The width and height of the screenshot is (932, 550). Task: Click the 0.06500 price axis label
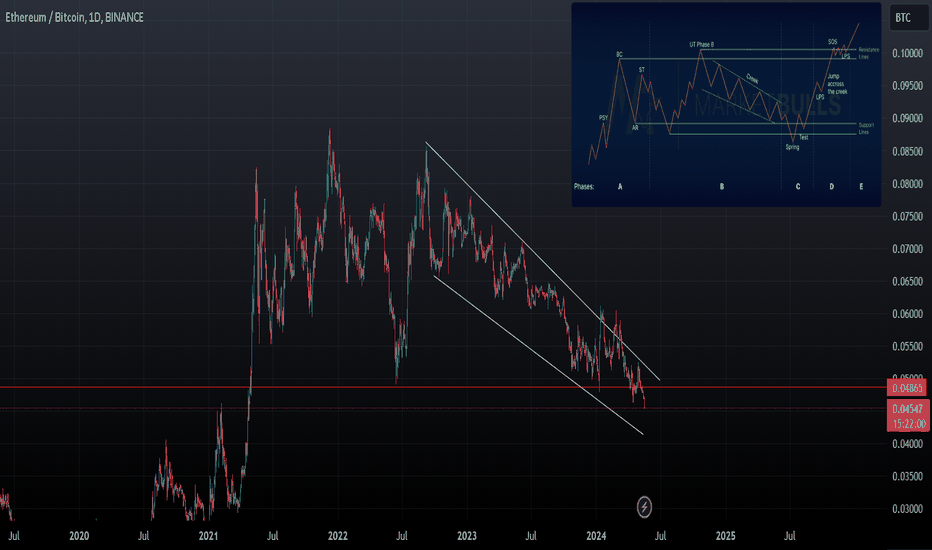907,281
